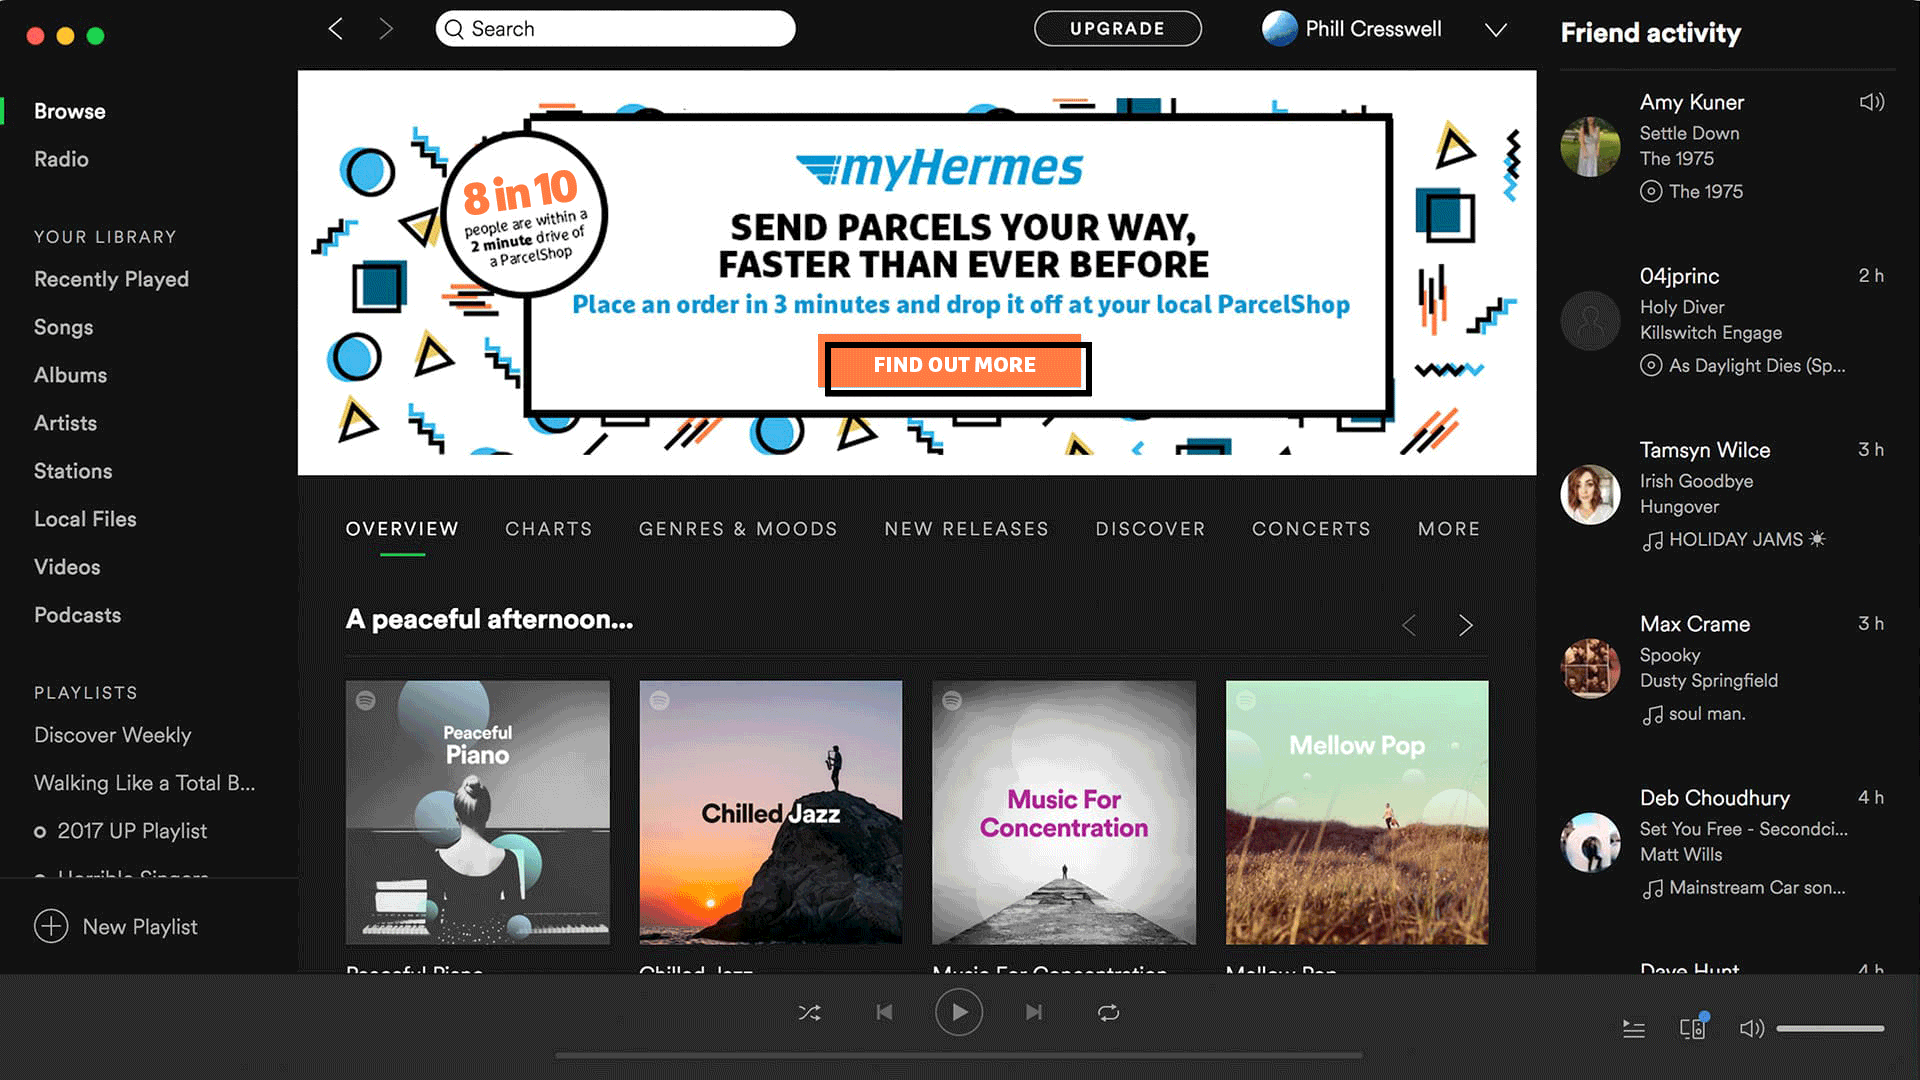The image size is (1920, 1080).
Task: Open the play queue
Action: (x=1634, y=1029)
